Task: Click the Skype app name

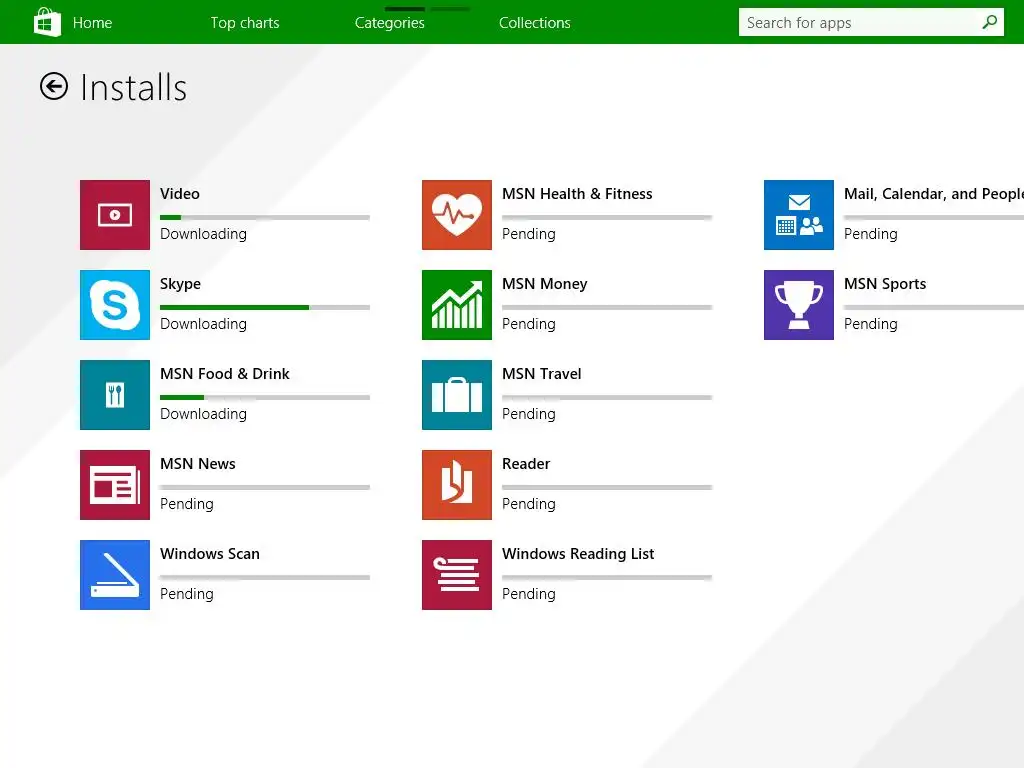Action: (180, 285)
